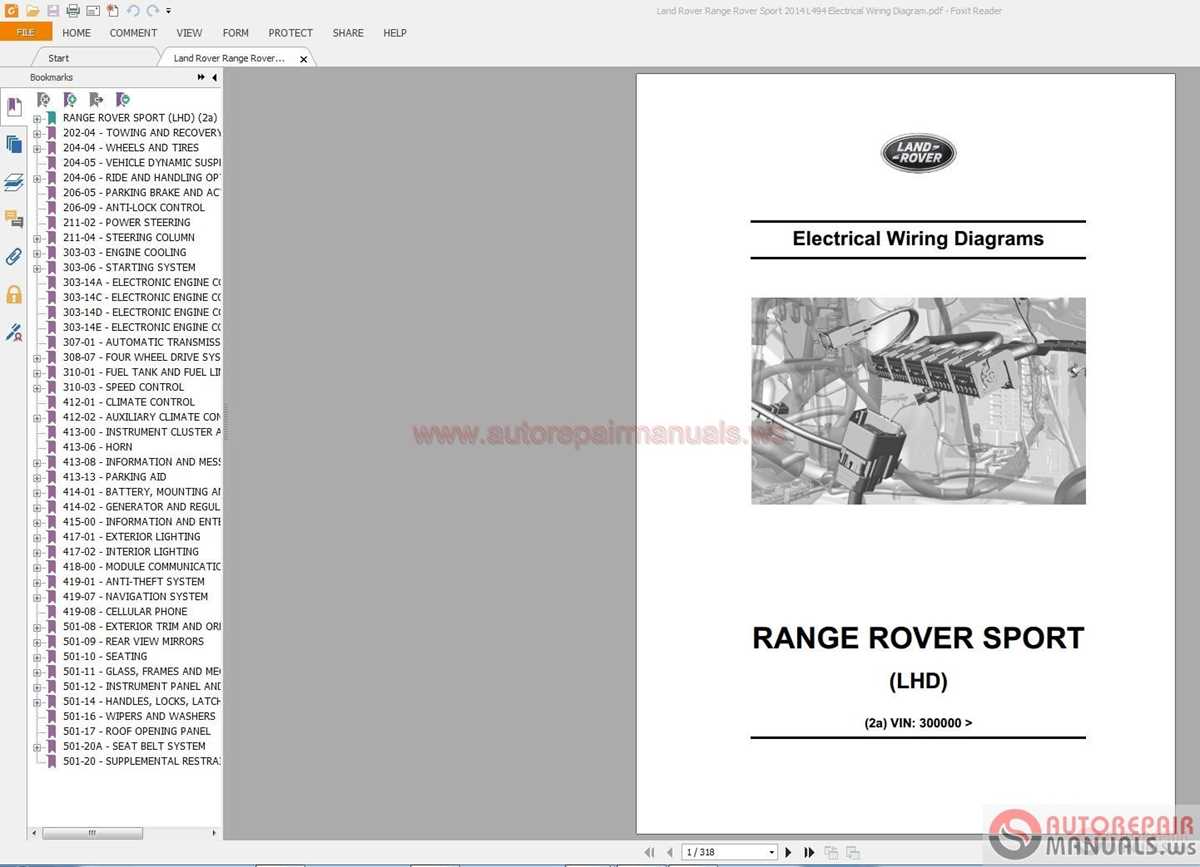Open the page number 1 / 318 dropdown

coord(771,853)
